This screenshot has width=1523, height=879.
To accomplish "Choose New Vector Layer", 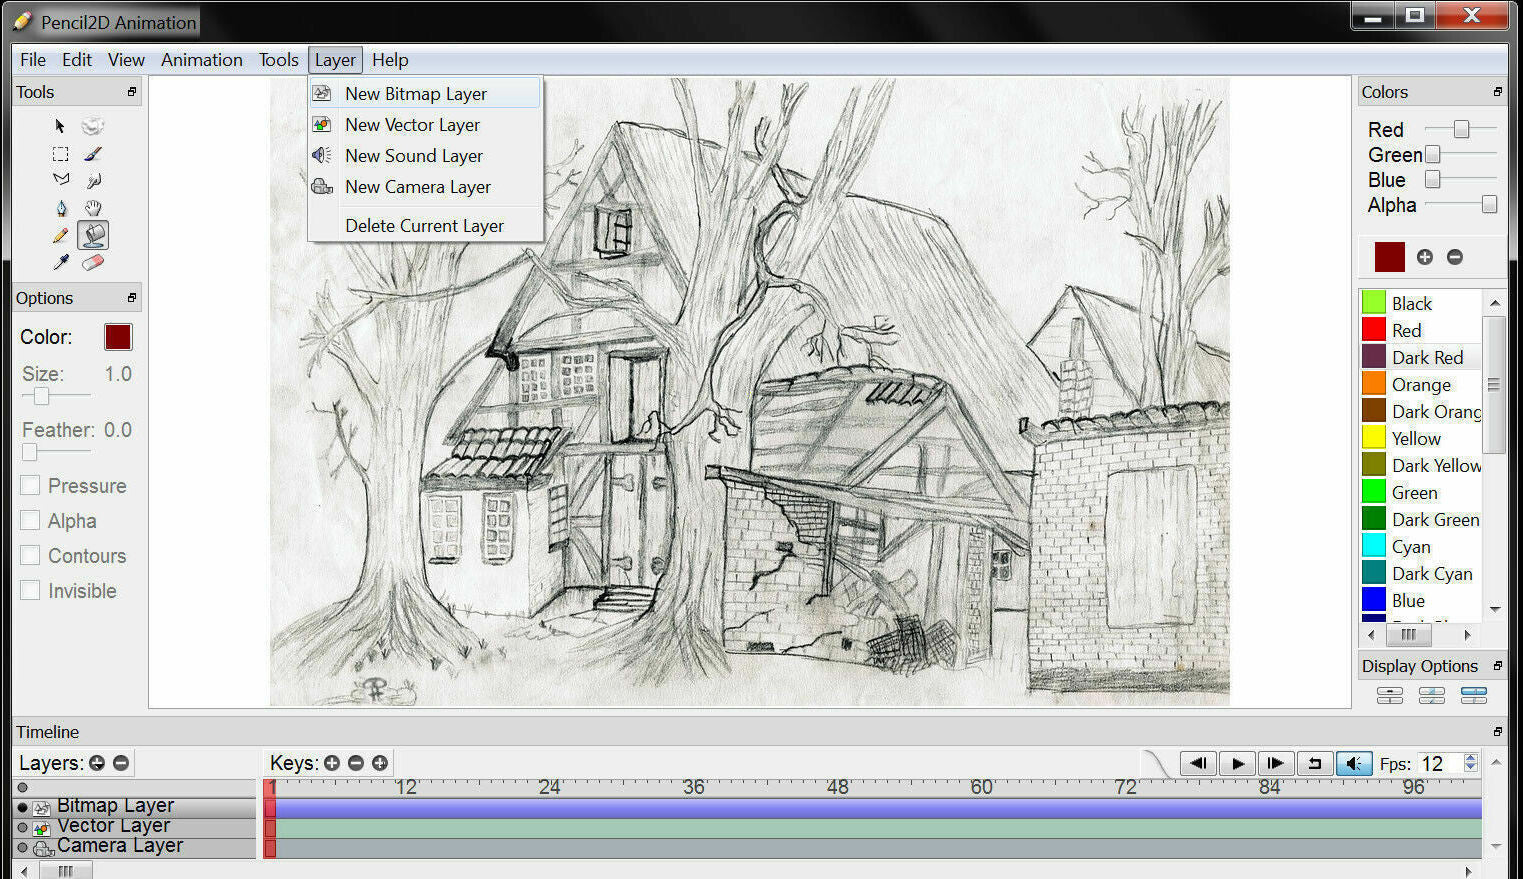I will (x=425, y=124).
